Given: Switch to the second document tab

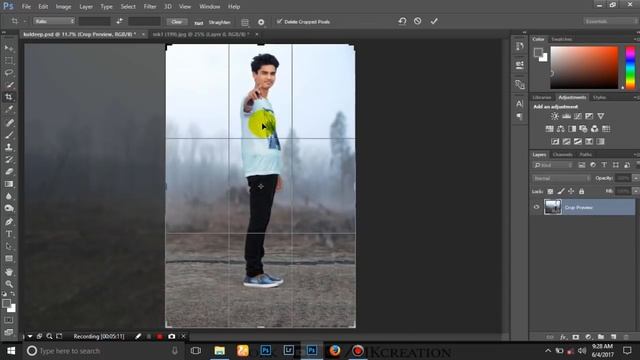Looking at the screenshot, I should 201,35.
